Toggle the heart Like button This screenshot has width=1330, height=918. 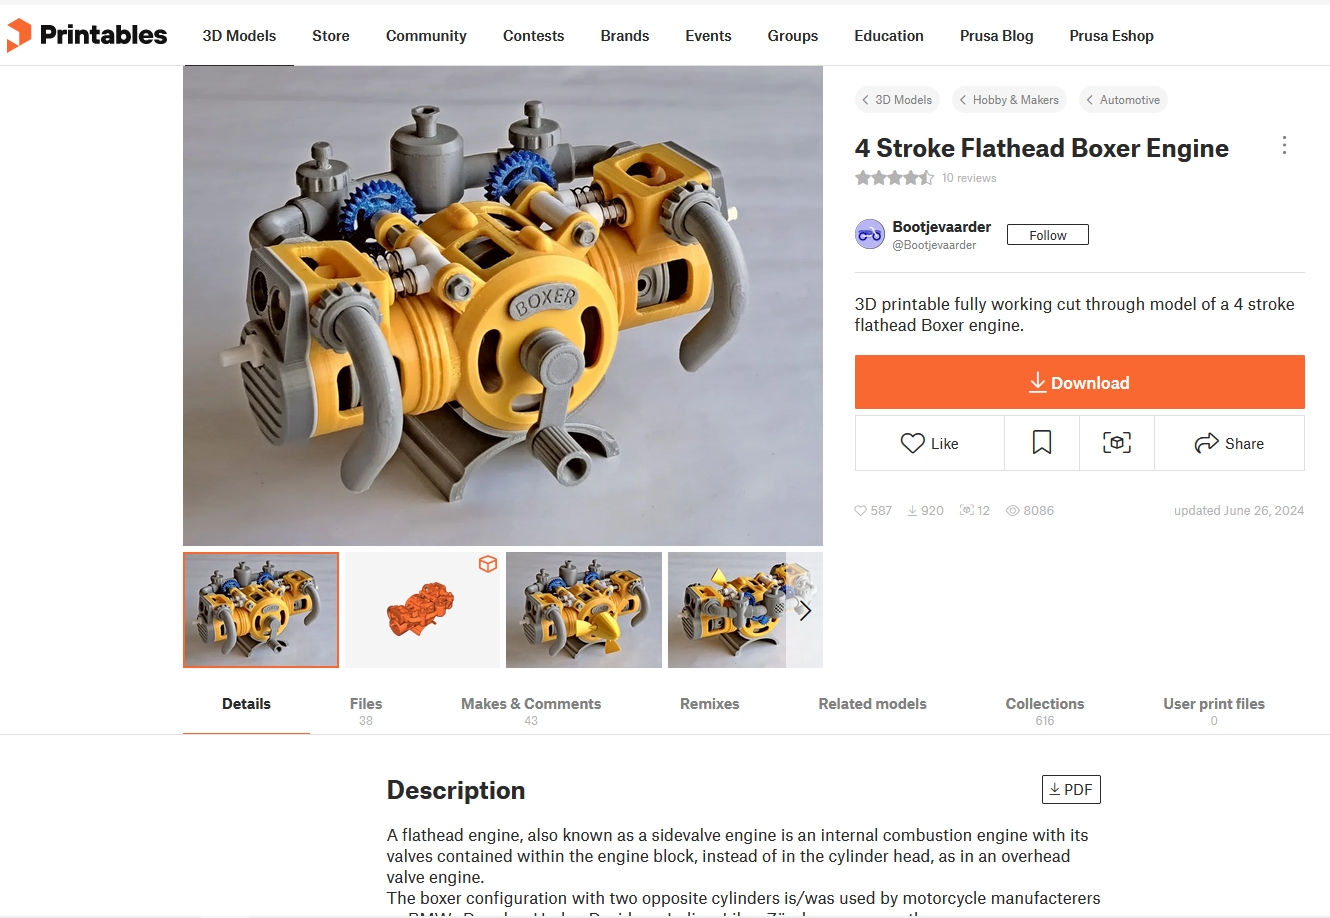930,443
